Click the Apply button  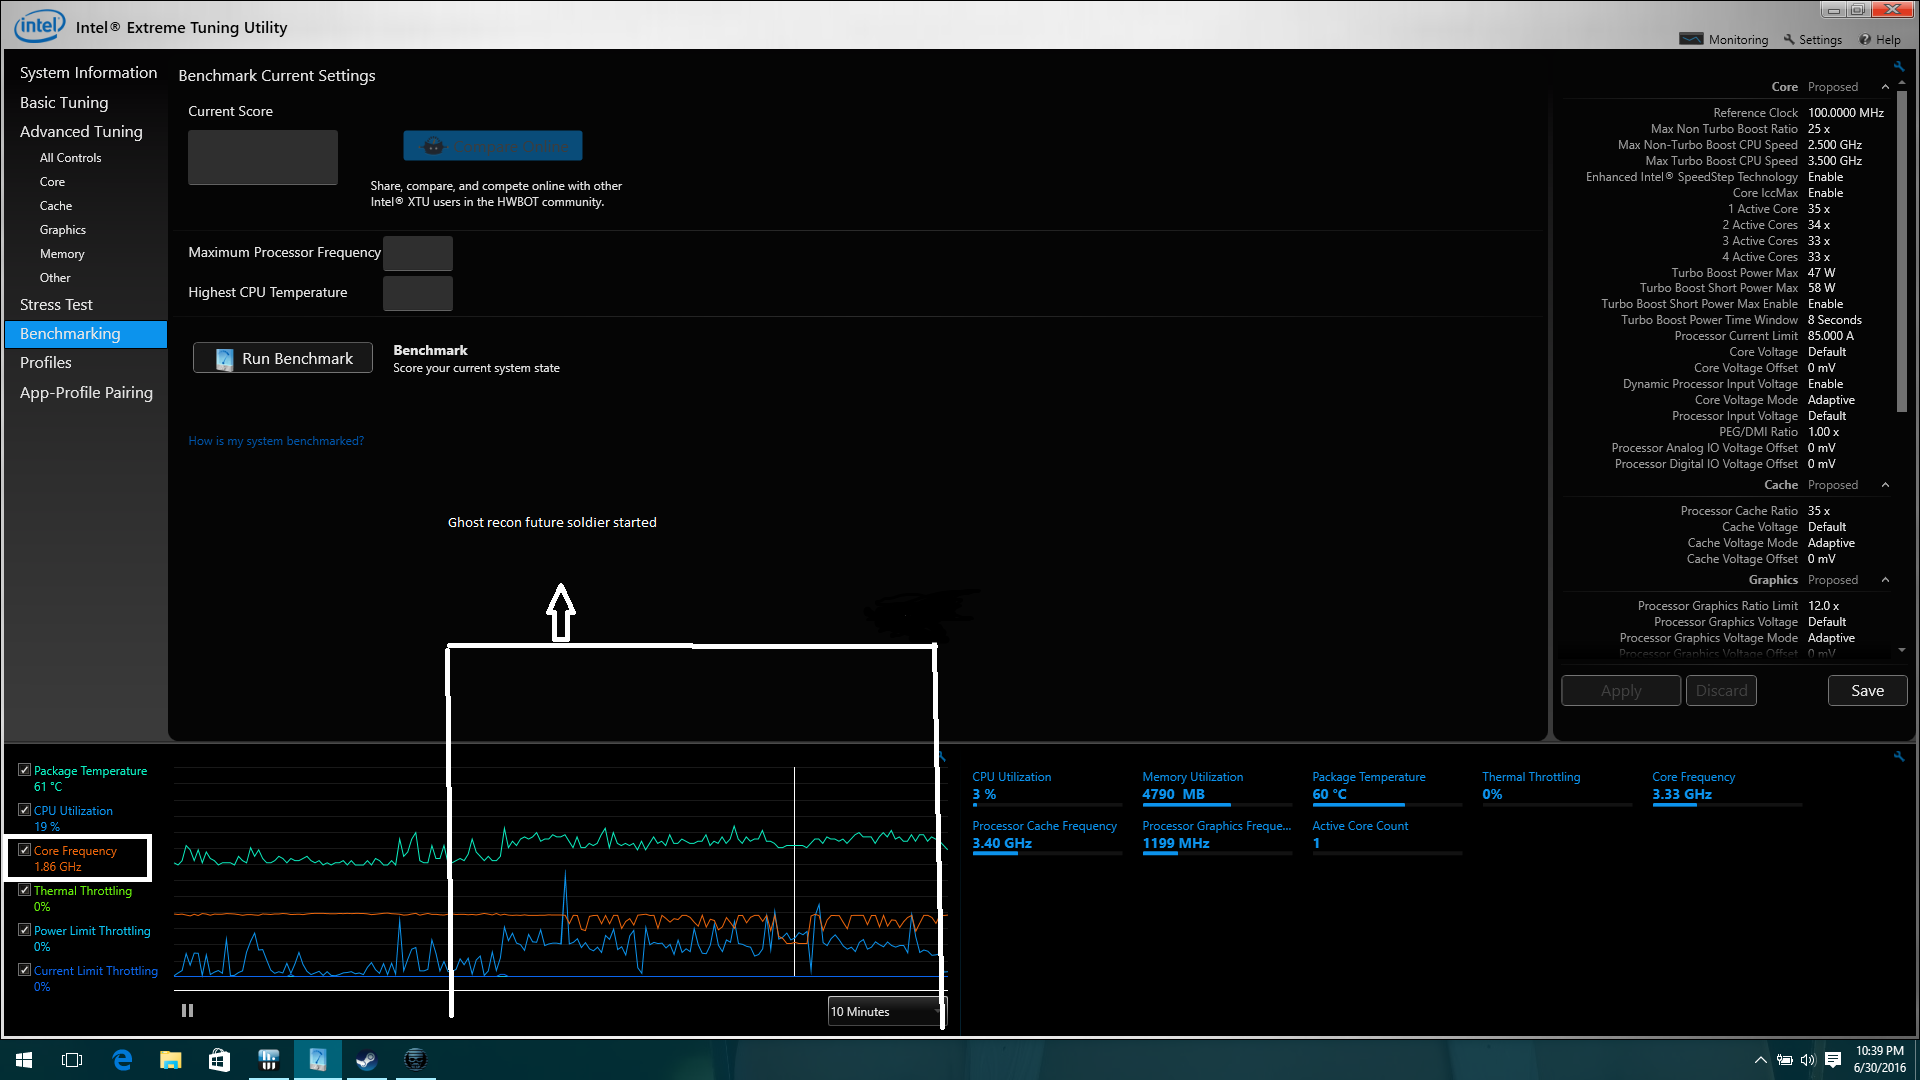tap(1621, 691)
